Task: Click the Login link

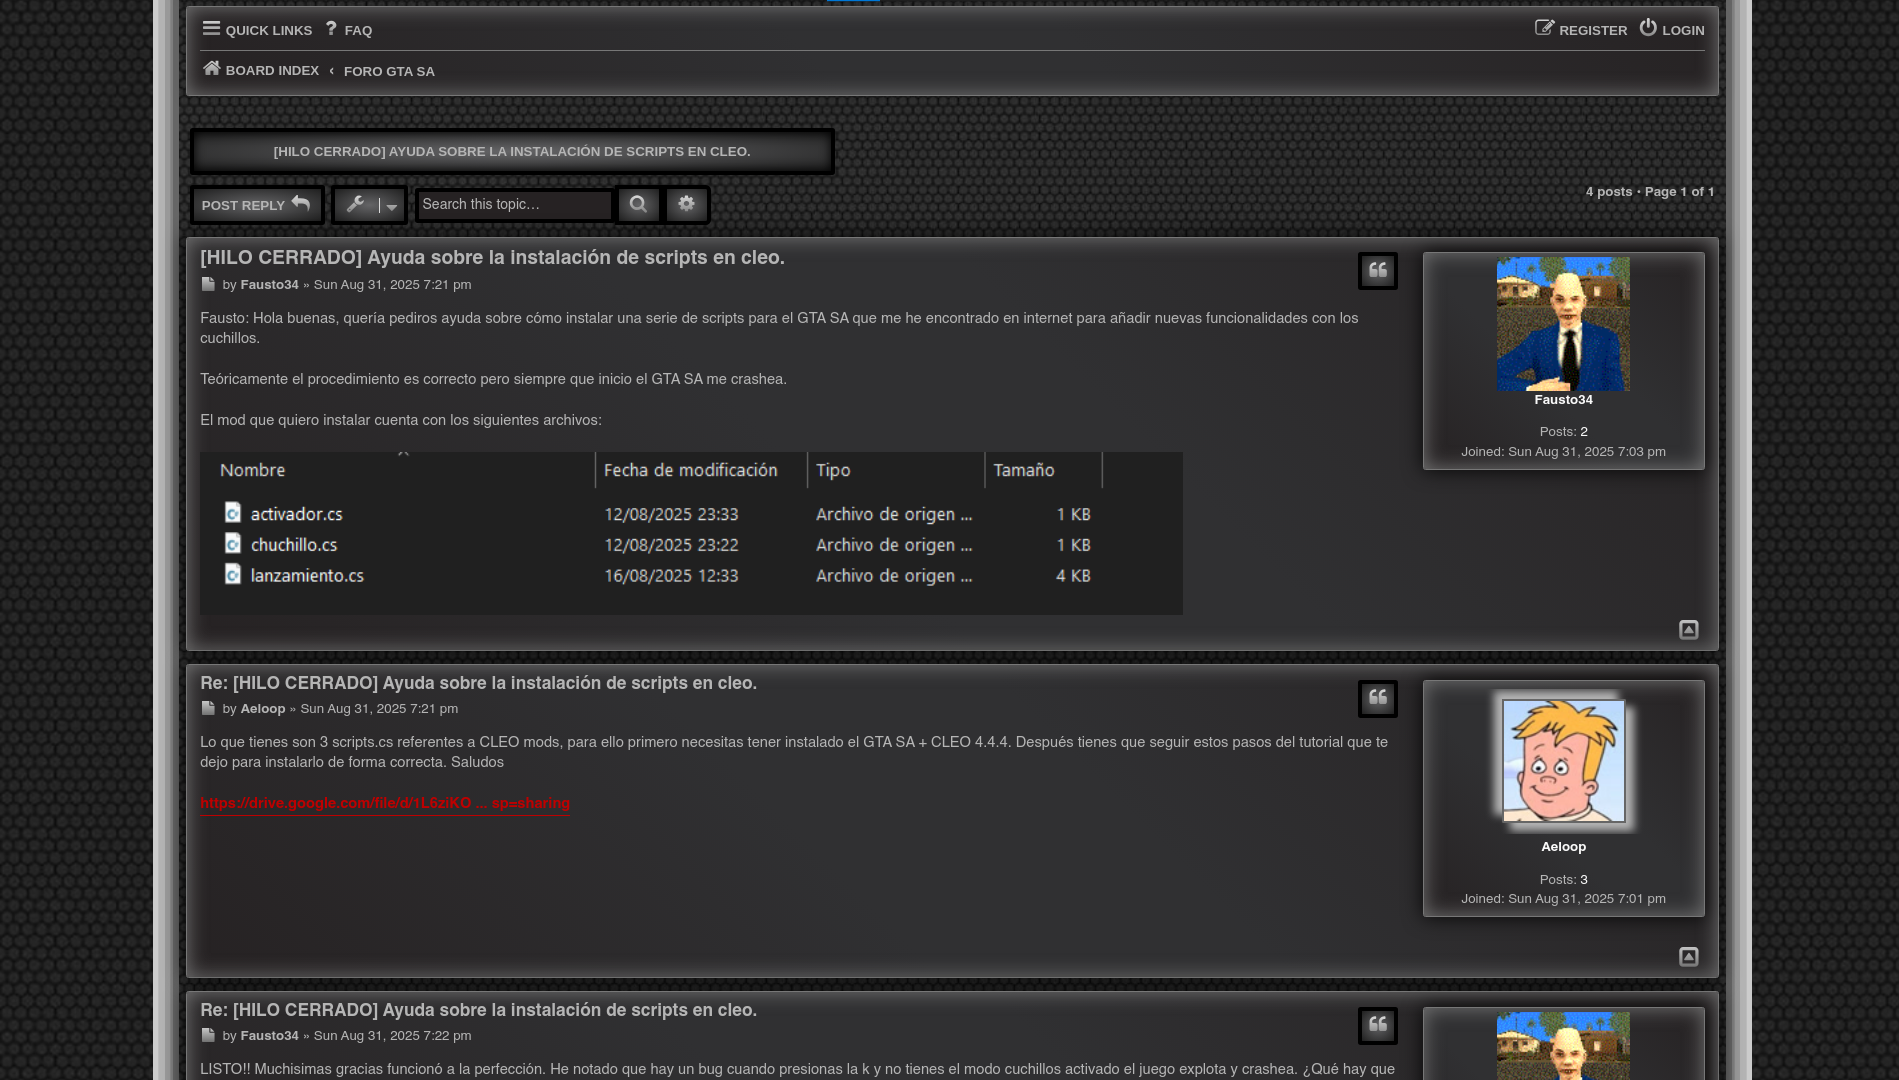Action: (x=1671, y=30)
